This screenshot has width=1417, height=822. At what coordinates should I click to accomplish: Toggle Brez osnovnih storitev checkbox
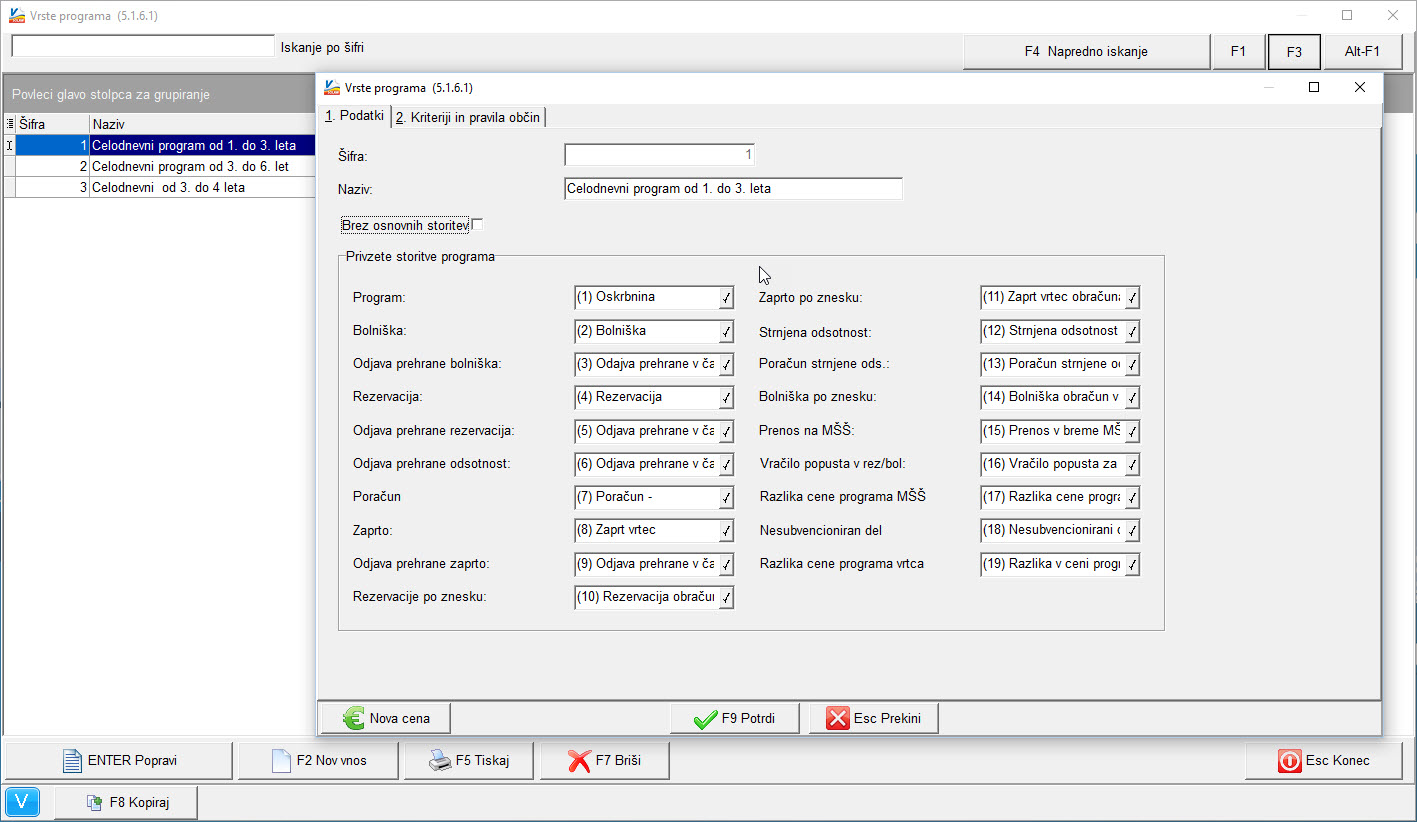coord(477,225)
